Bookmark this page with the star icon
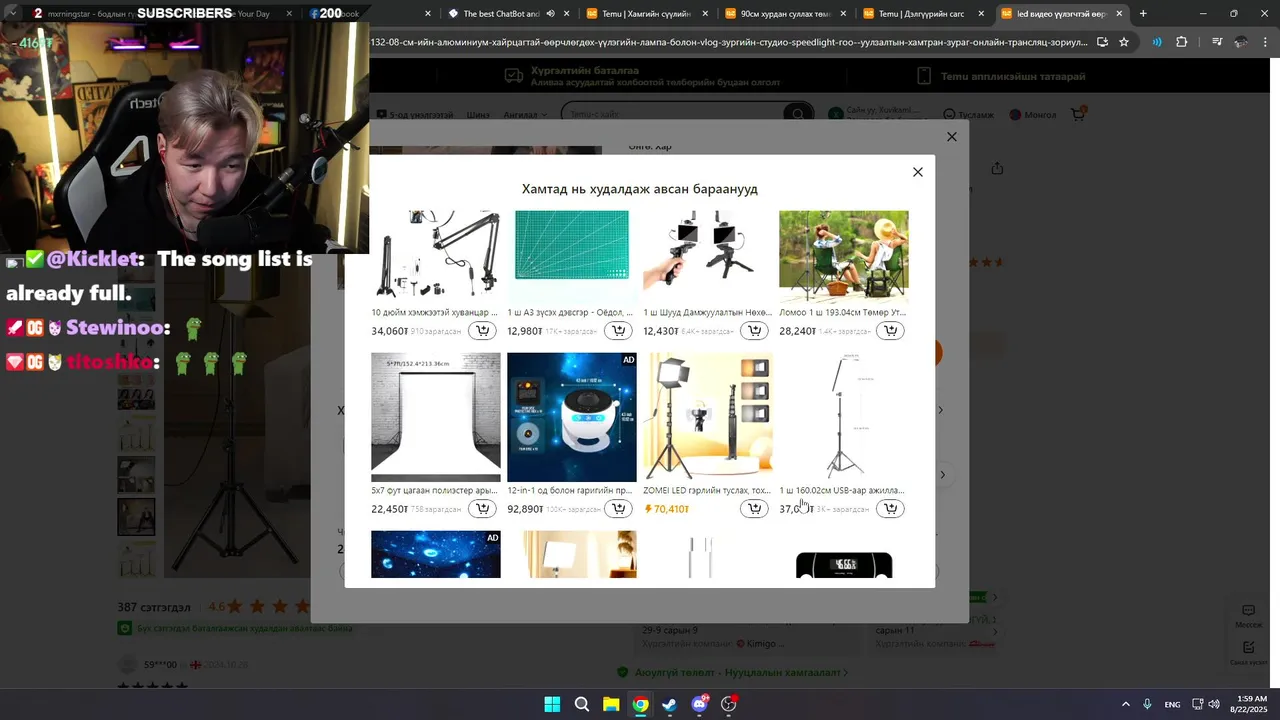The height and width of the screenshot is (720, 1280). (x=1124, y=42)
